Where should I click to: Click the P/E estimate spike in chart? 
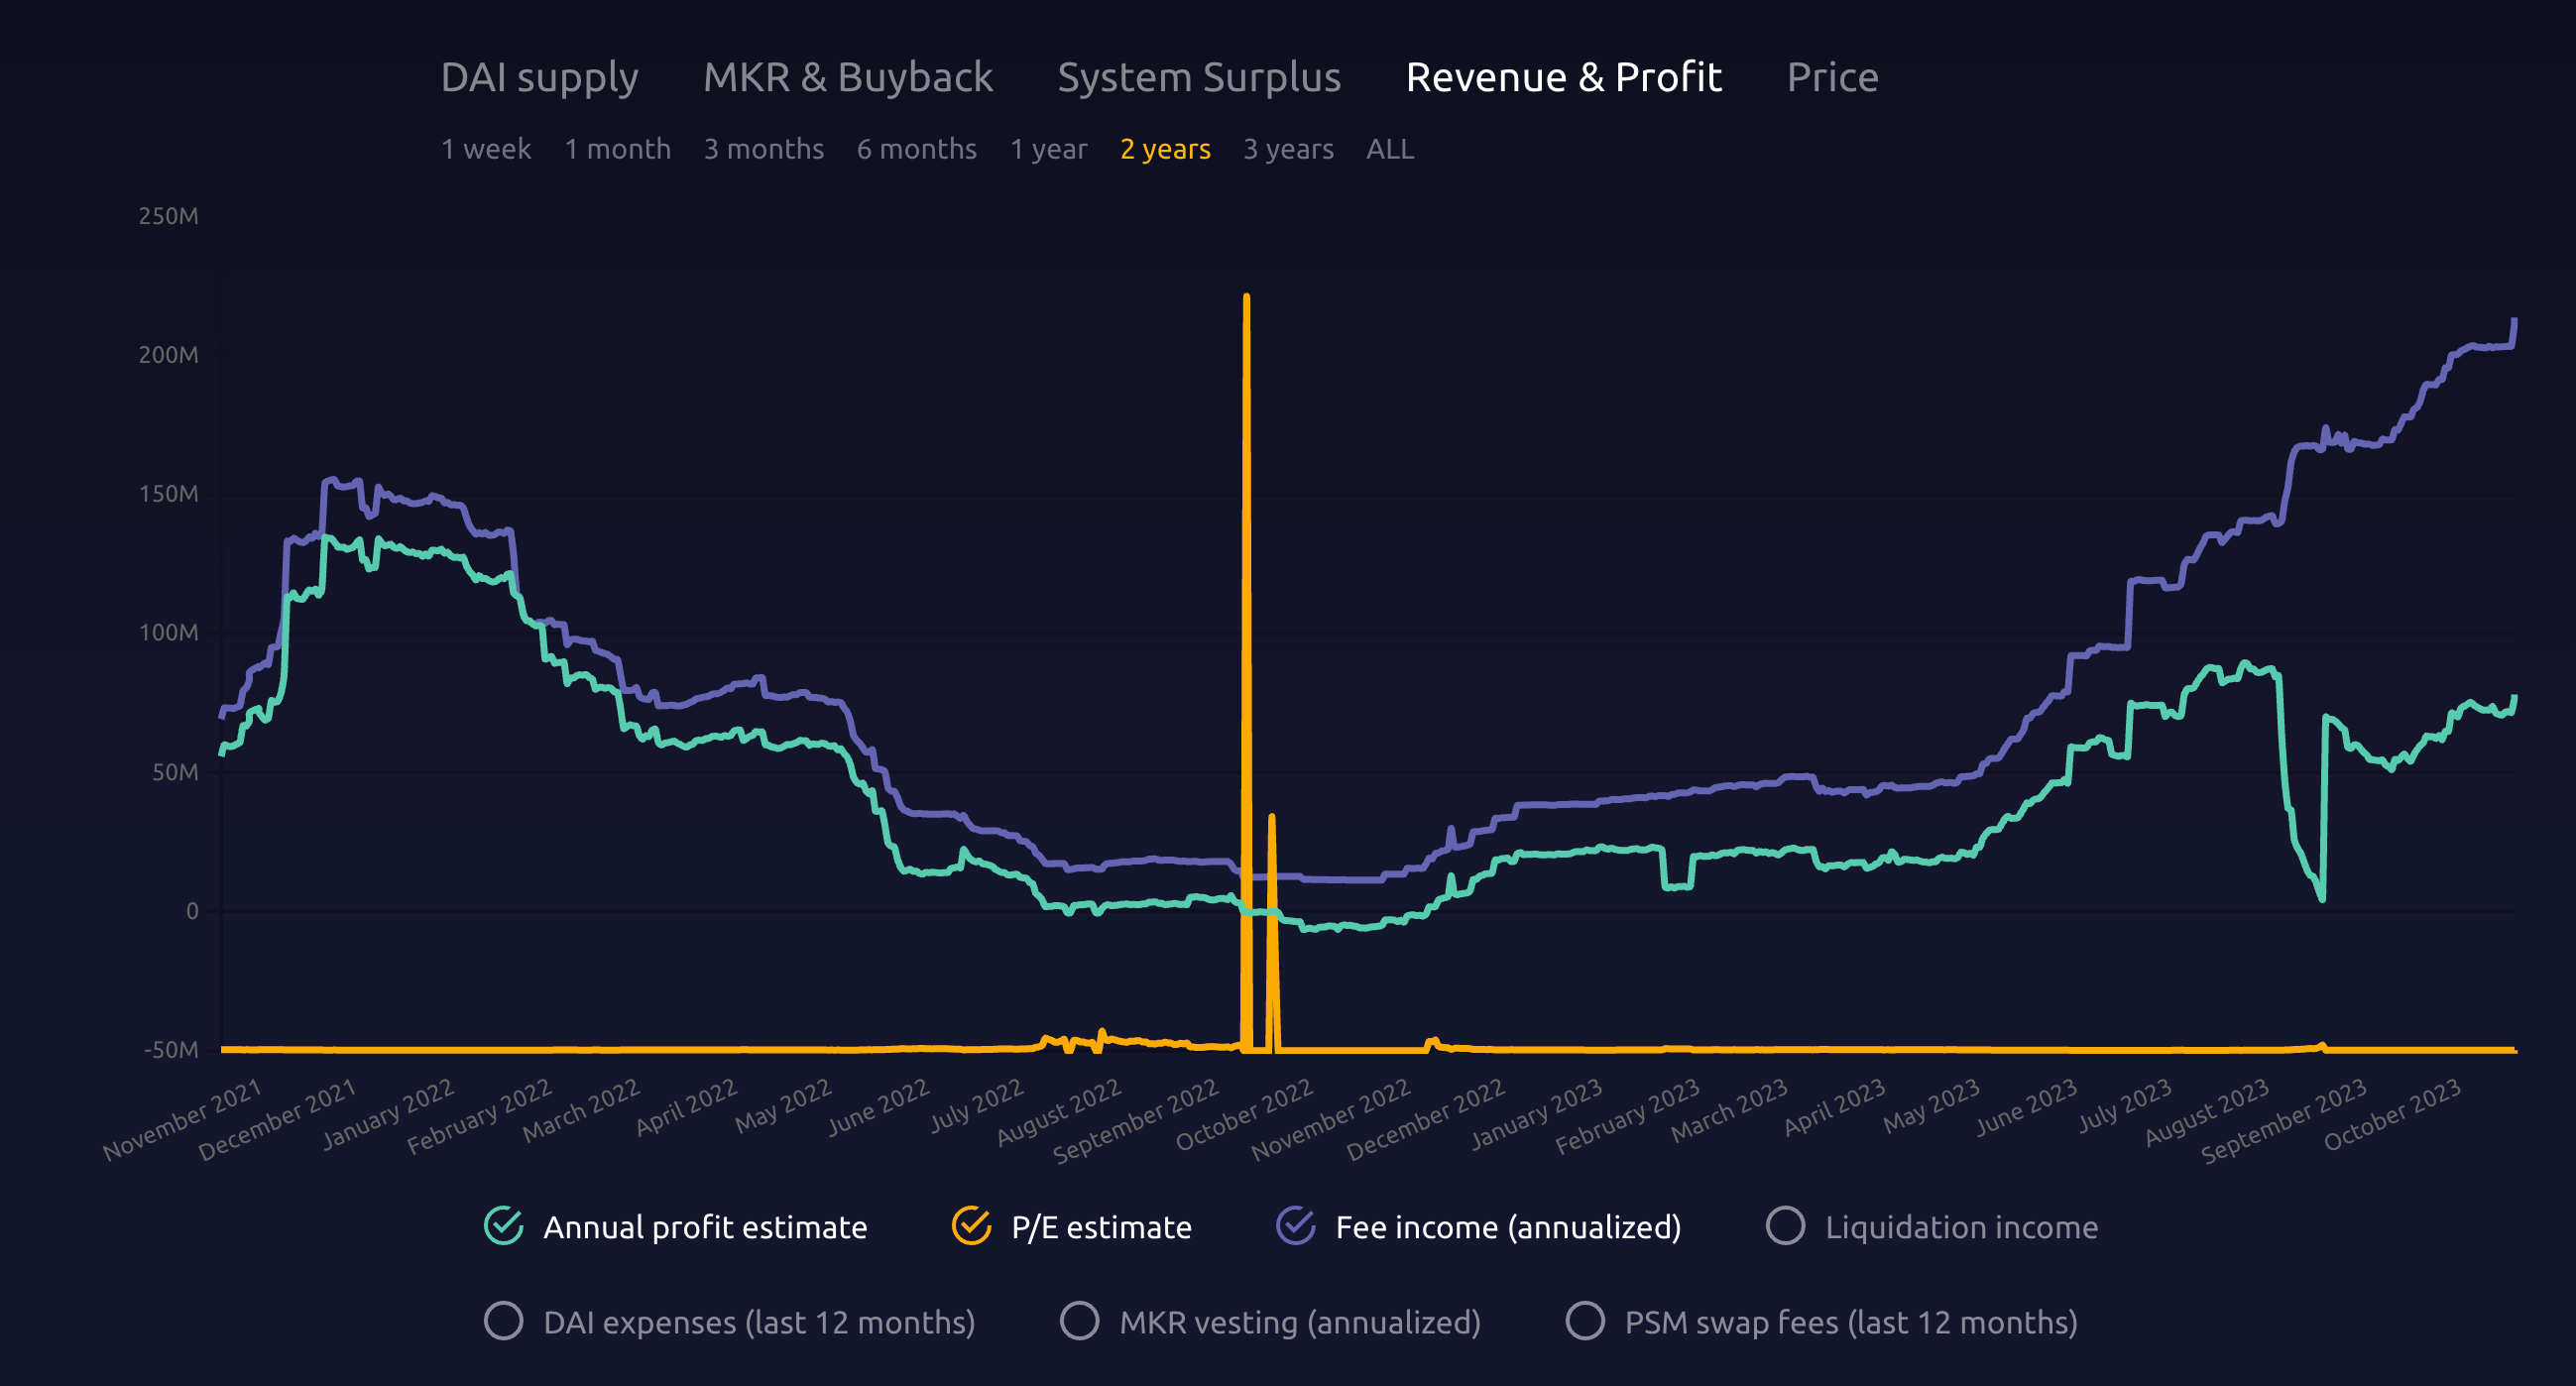(1246, 600)
